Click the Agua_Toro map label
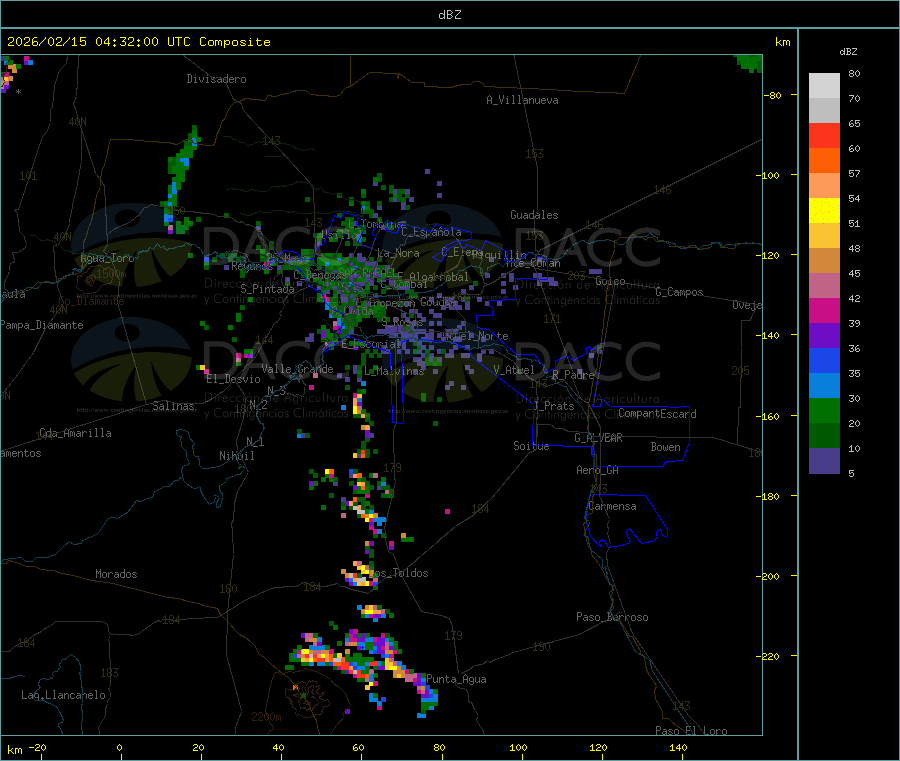This screenshot has width=900, height=761. (x=107, y=258)
